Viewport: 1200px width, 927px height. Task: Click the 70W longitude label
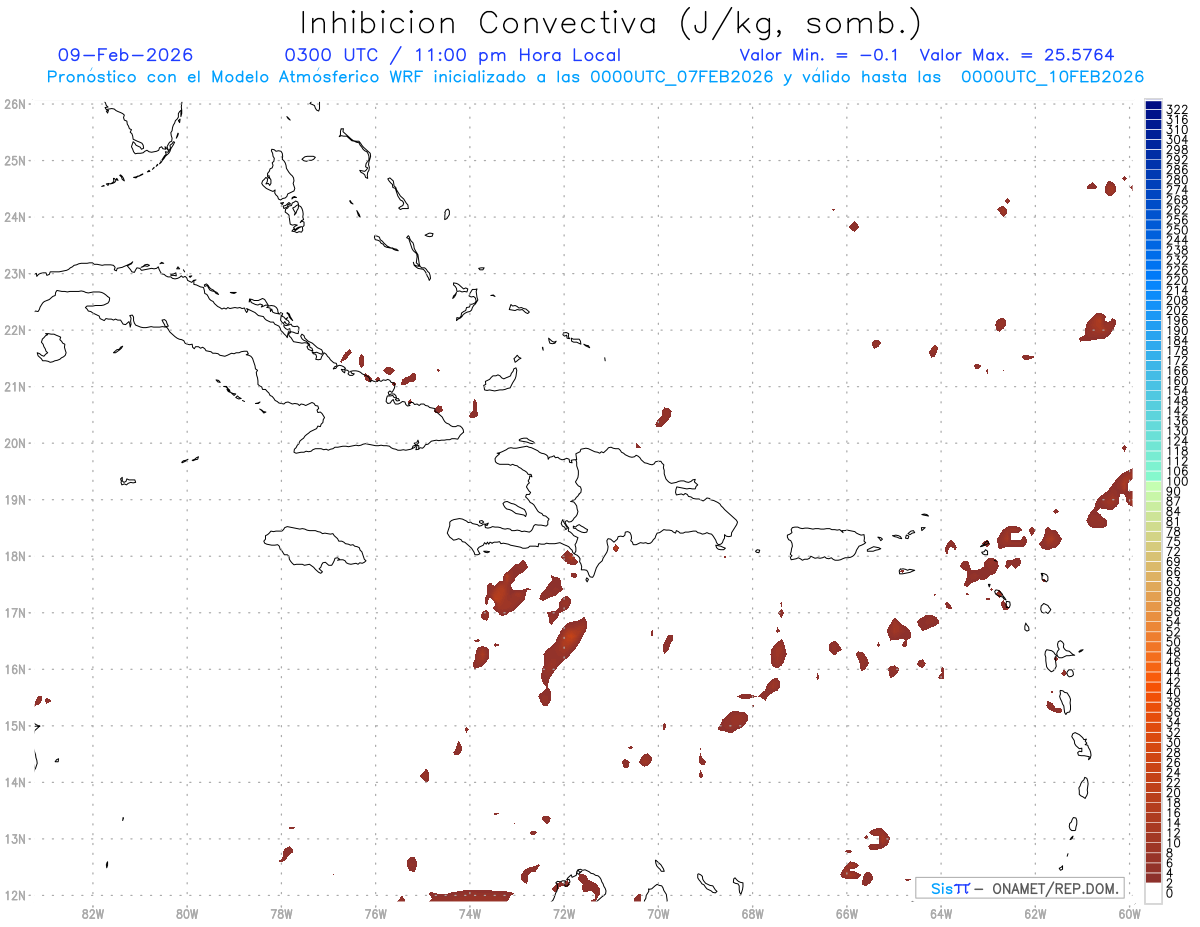point(658,913)
